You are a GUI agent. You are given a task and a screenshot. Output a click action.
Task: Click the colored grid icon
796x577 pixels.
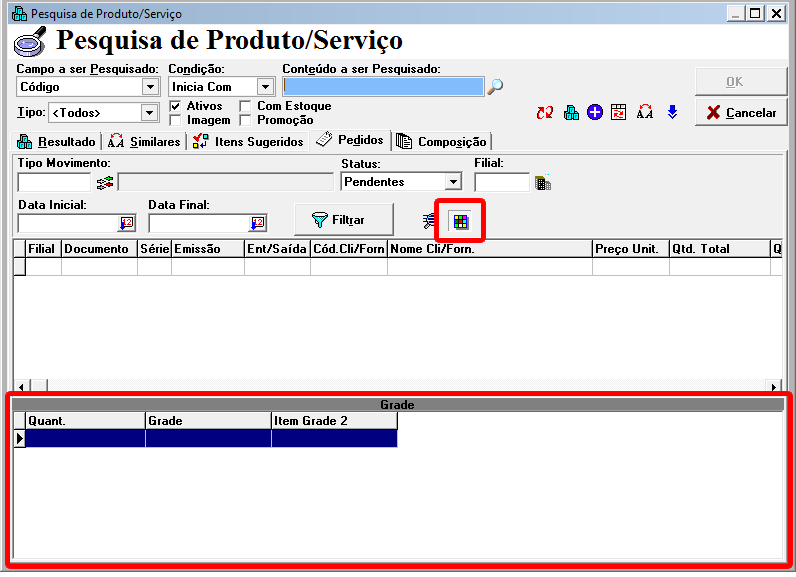461,220
